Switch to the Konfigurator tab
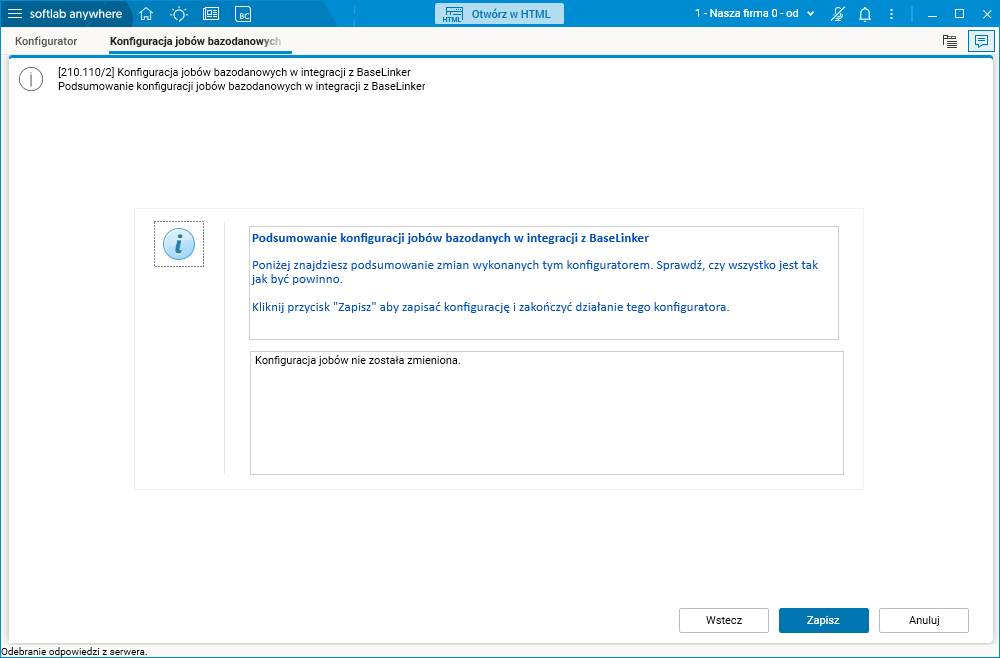 (46, 41)
